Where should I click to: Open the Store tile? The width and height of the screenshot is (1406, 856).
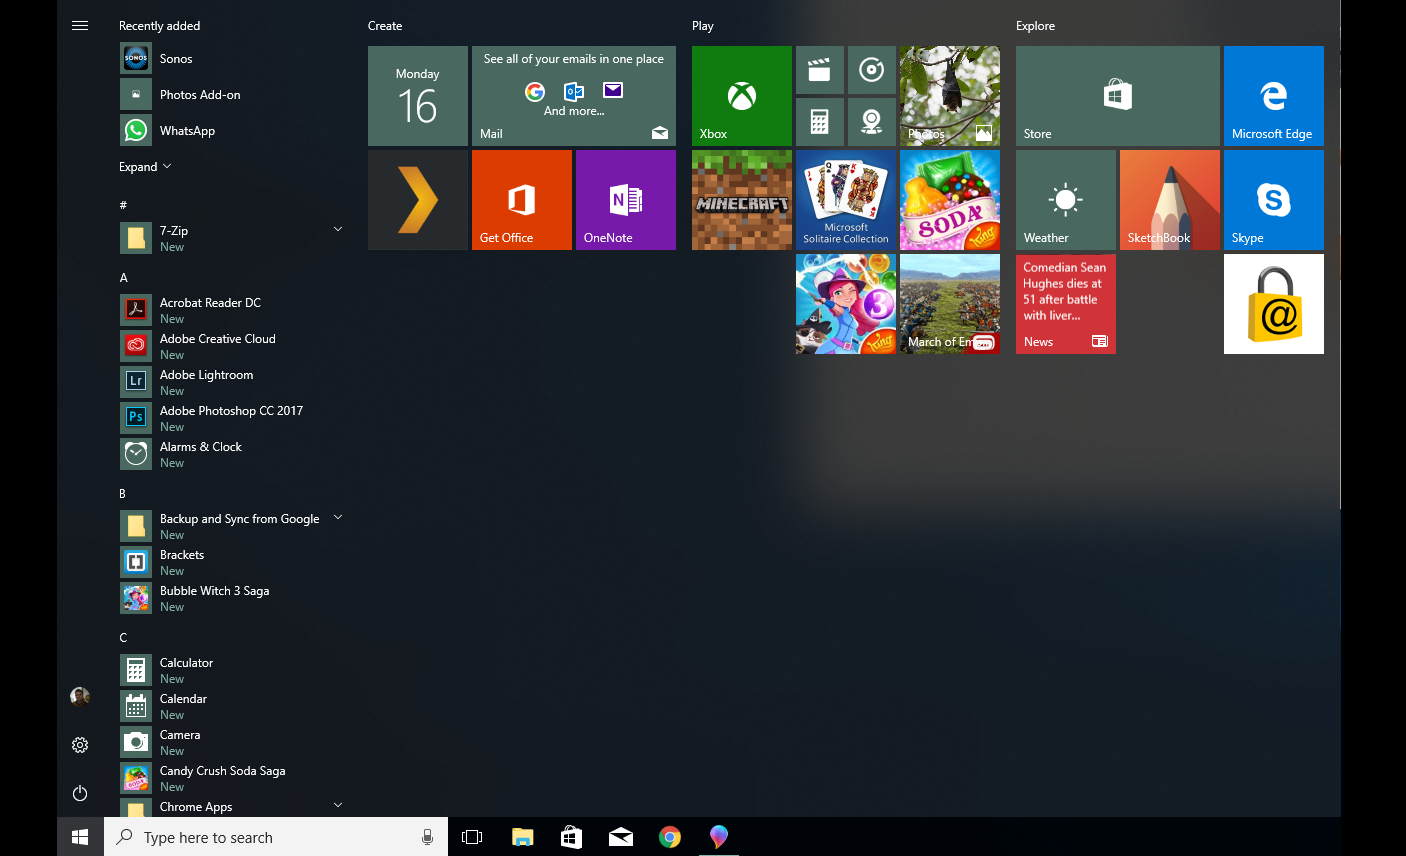pos(1118,96)
